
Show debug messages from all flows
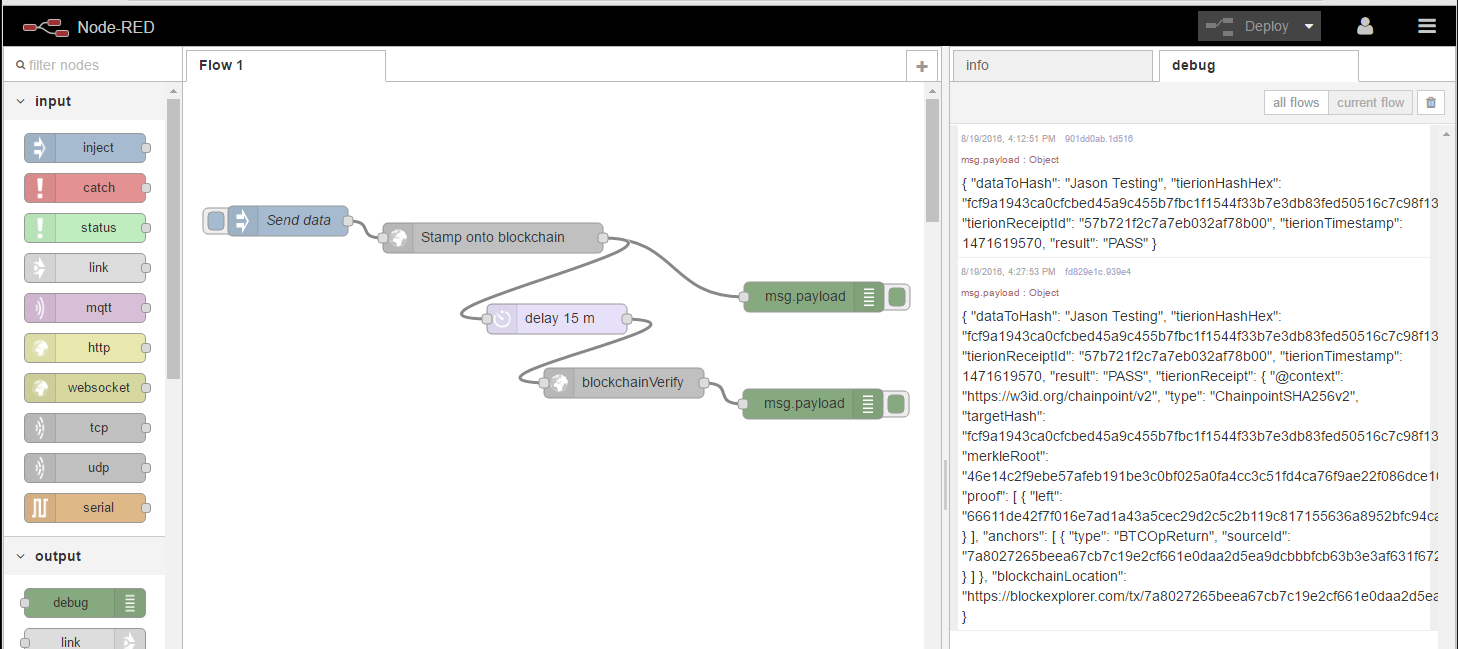1296,102
